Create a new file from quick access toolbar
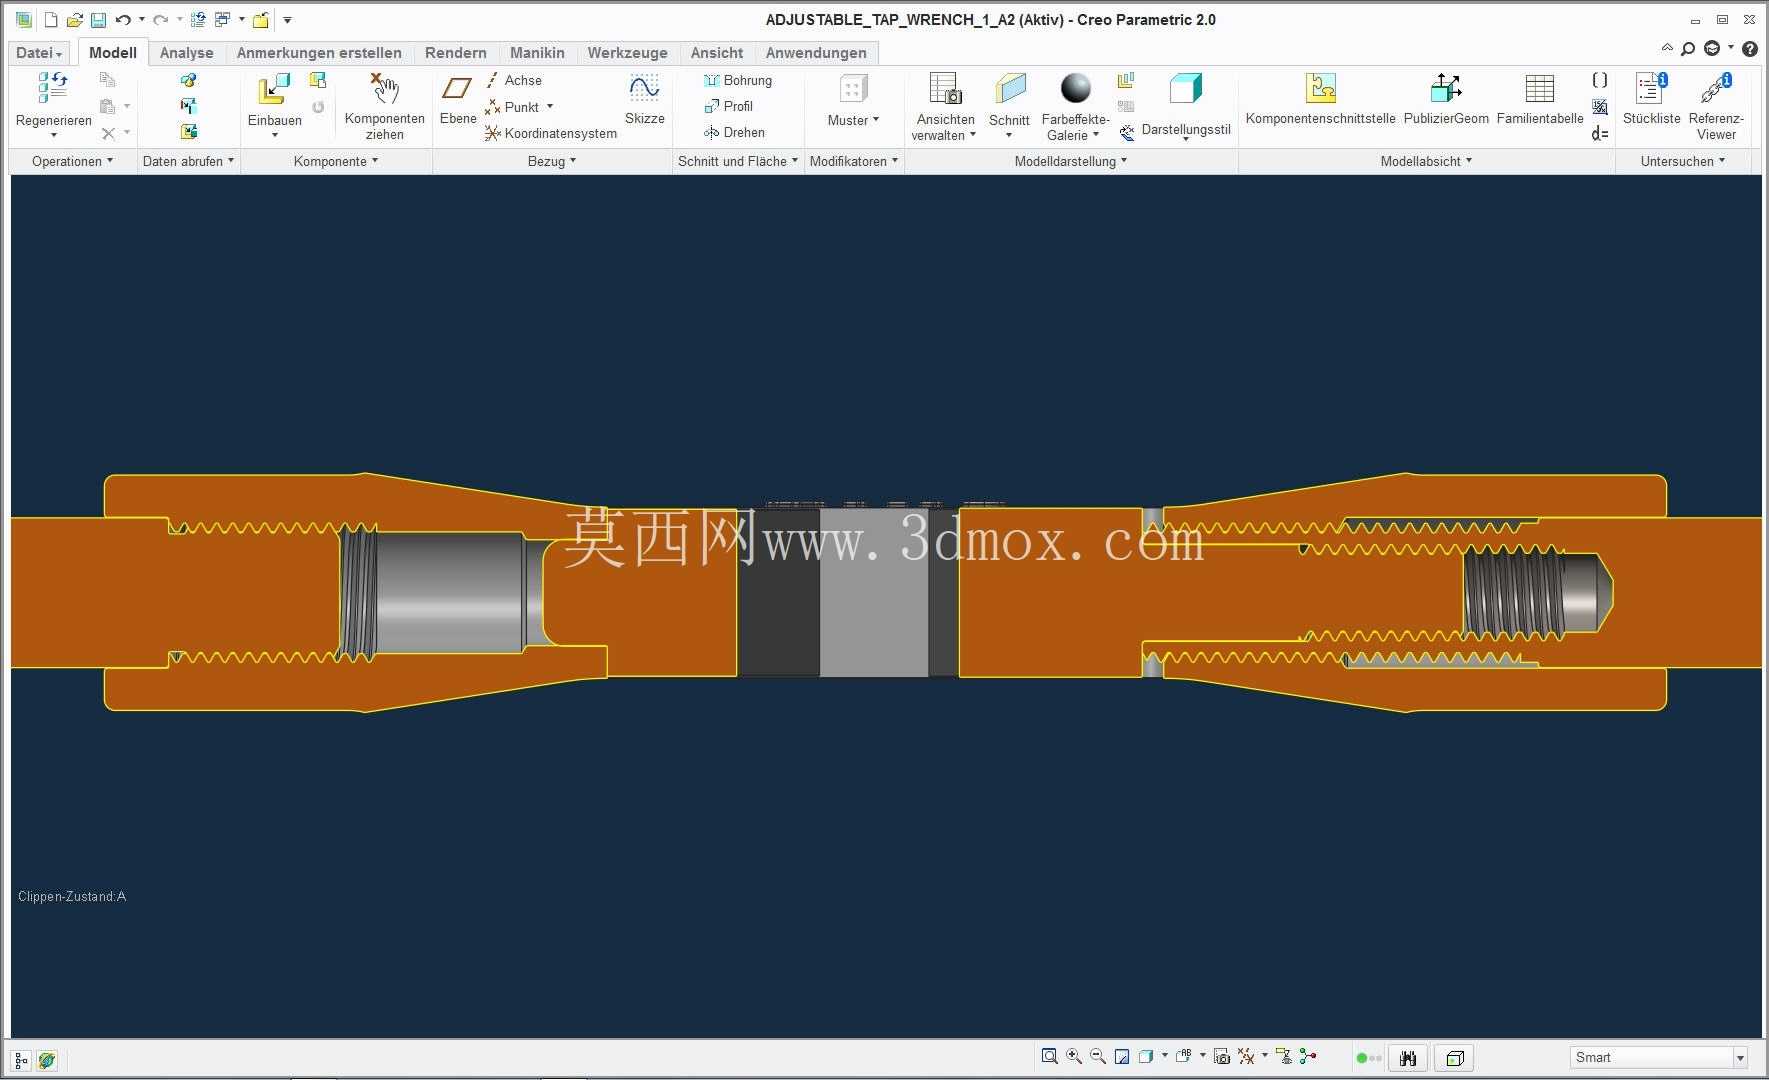The width and height of the screenshot is (1769, 1080). (51, 20)
